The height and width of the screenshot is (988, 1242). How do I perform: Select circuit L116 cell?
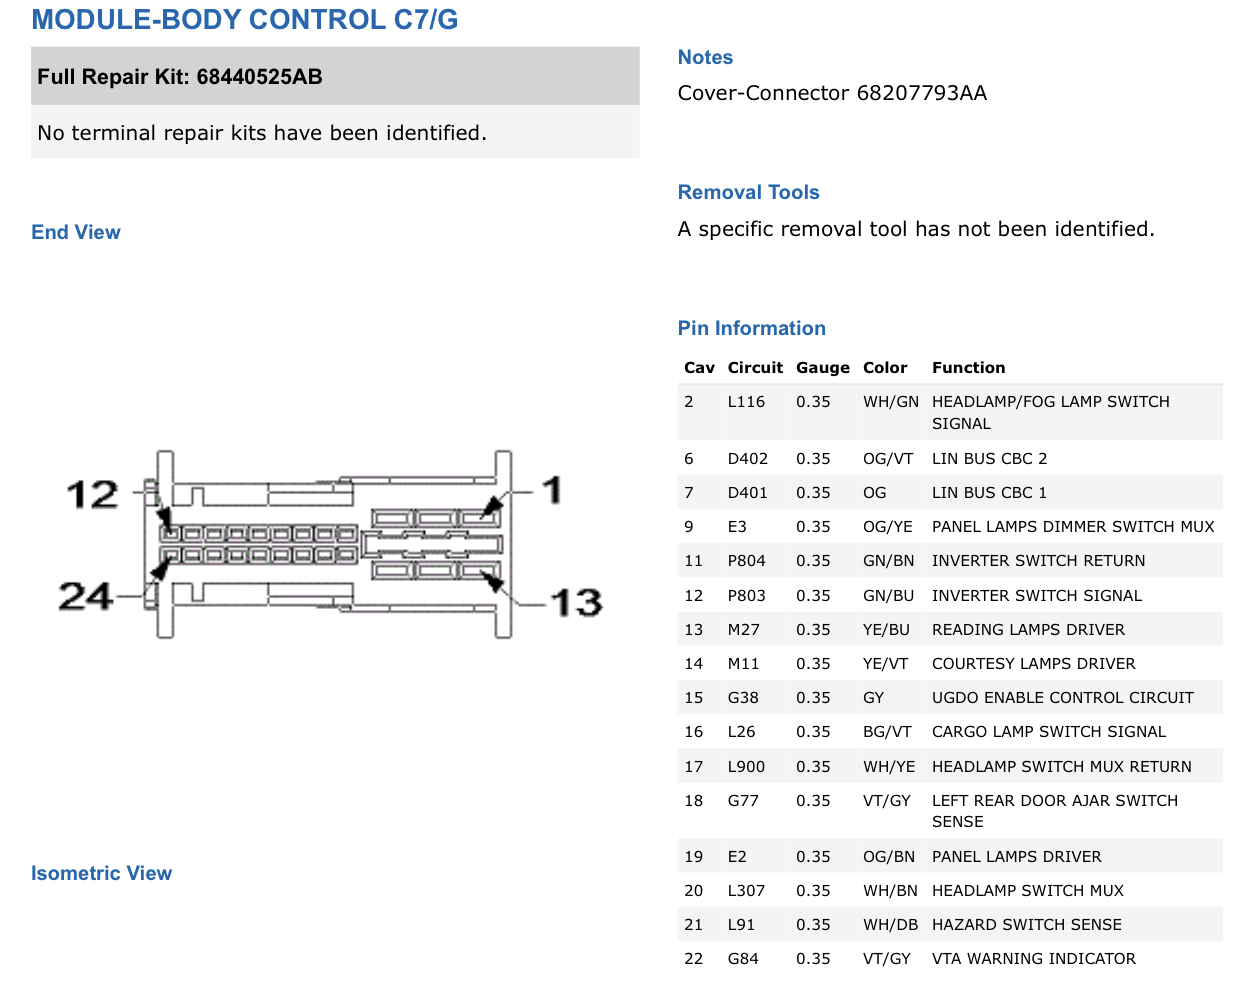coord(746,402)
